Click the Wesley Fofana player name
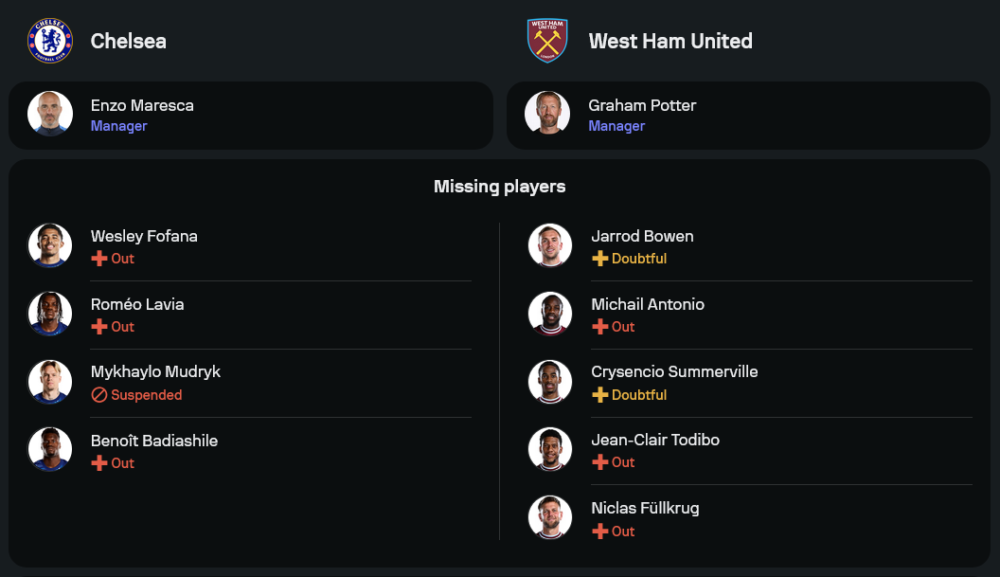 coord(144,236)
